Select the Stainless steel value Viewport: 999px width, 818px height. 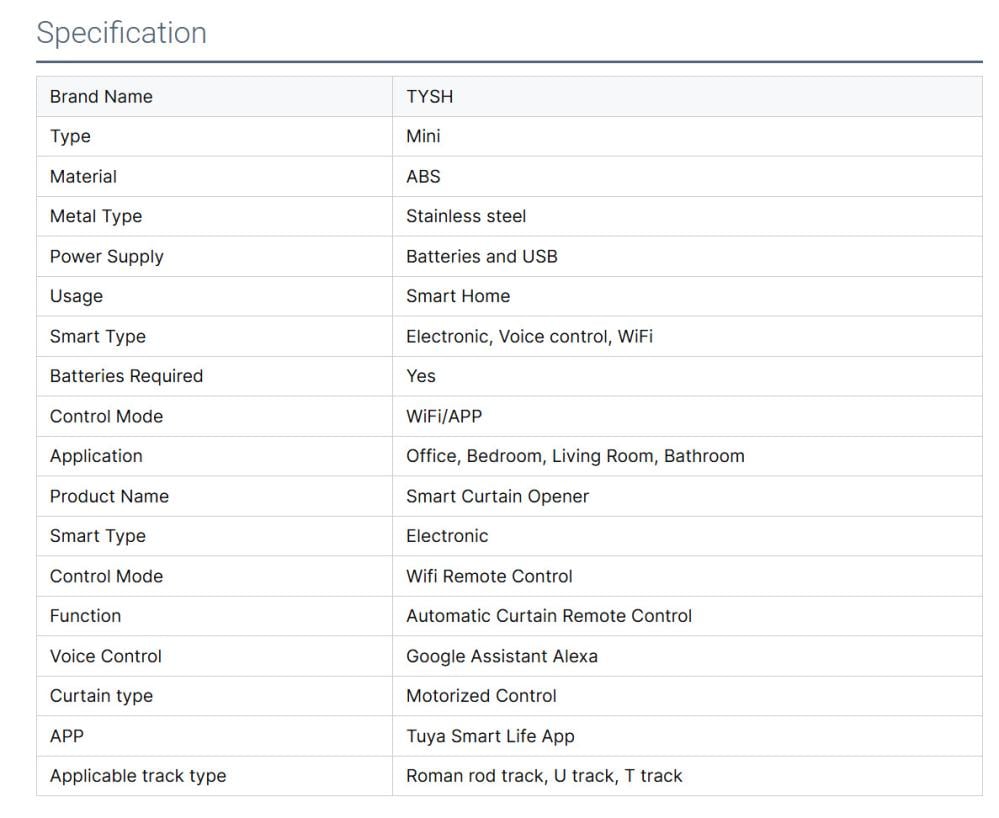[465, 217]
